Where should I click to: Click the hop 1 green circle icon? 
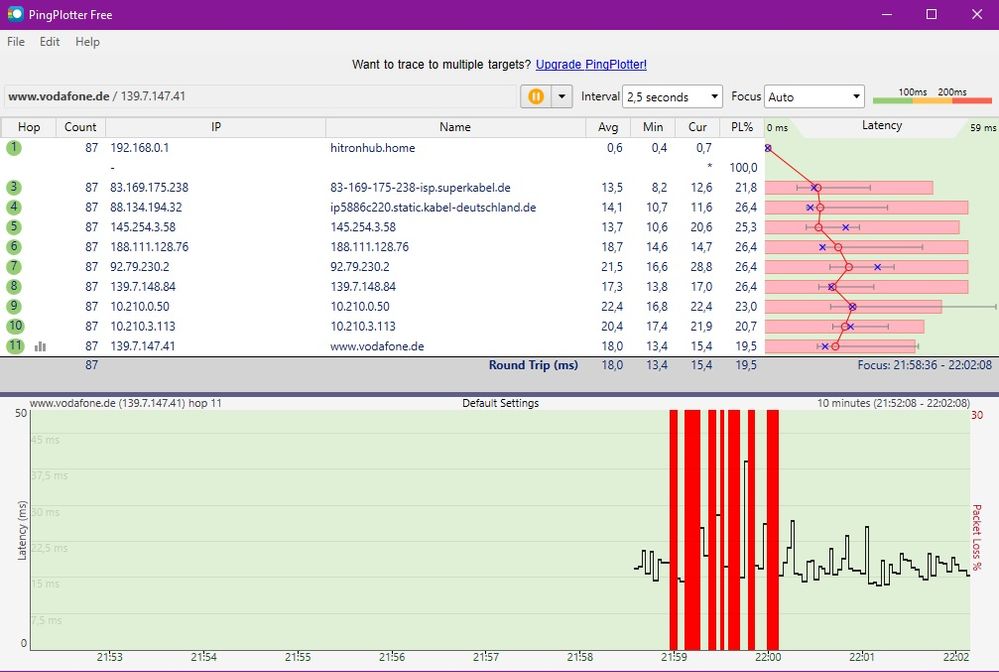click(14, 148)
